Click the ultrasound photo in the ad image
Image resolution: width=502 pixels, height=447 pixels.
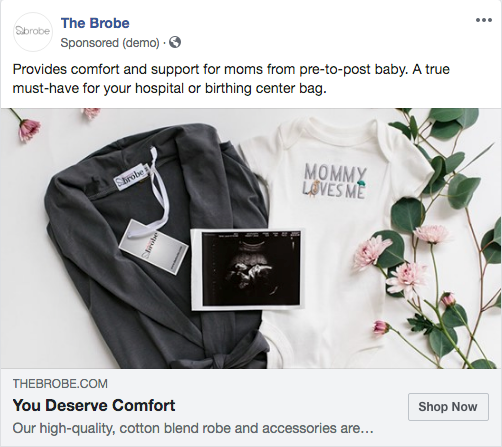[248, 269]
